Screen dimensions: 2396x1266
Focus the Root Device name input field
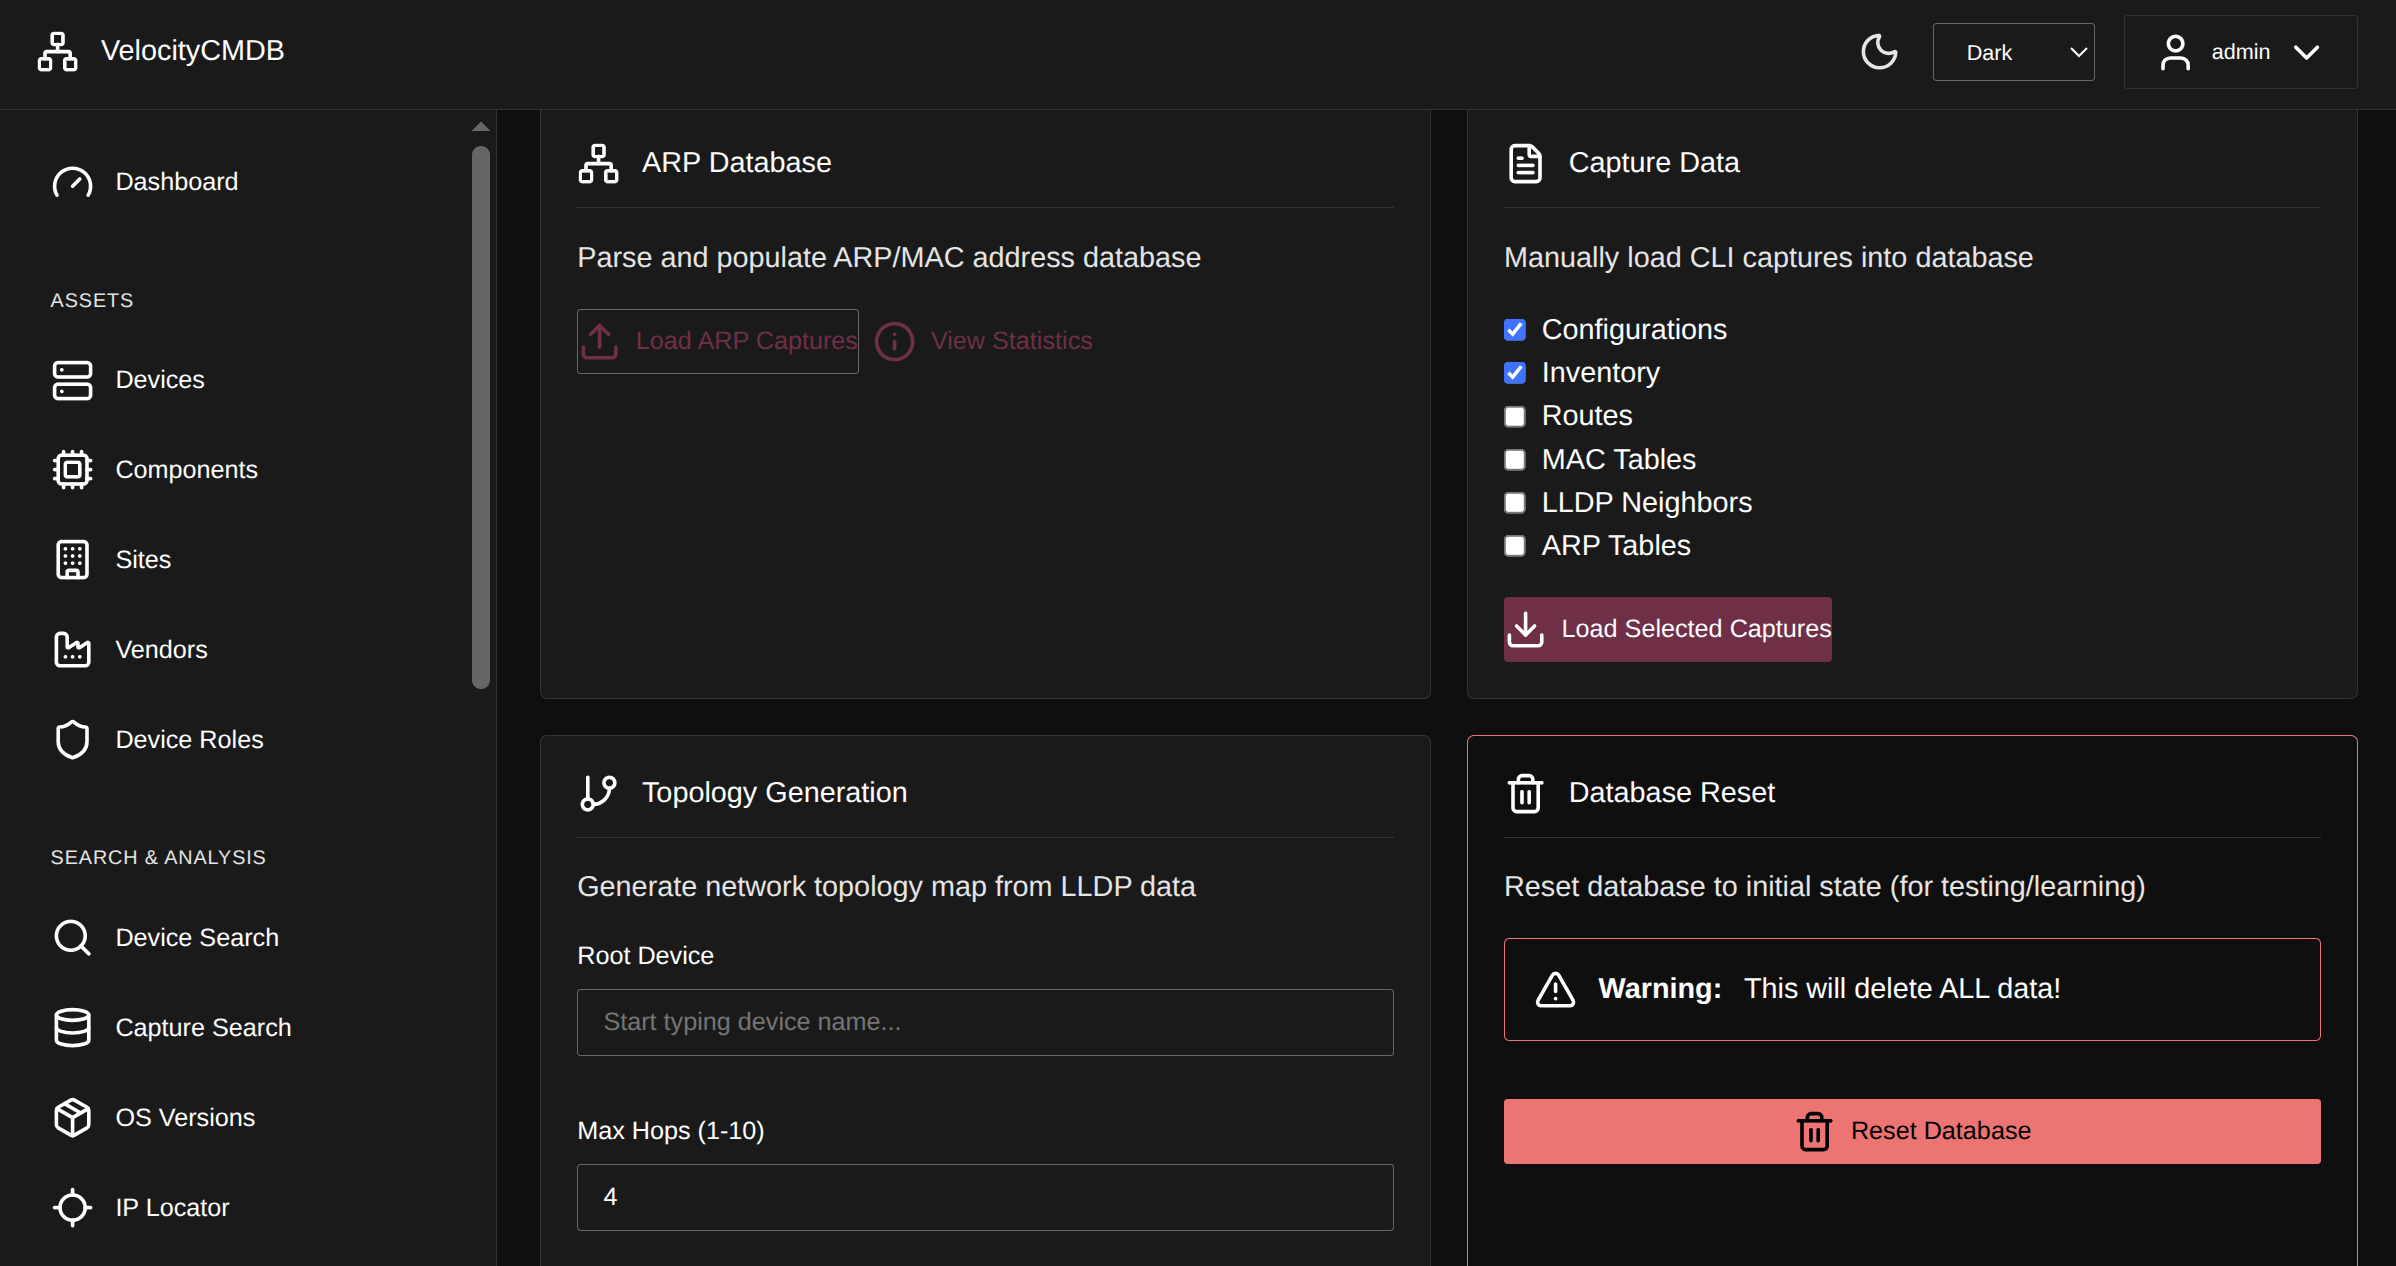coord(985,1022)
